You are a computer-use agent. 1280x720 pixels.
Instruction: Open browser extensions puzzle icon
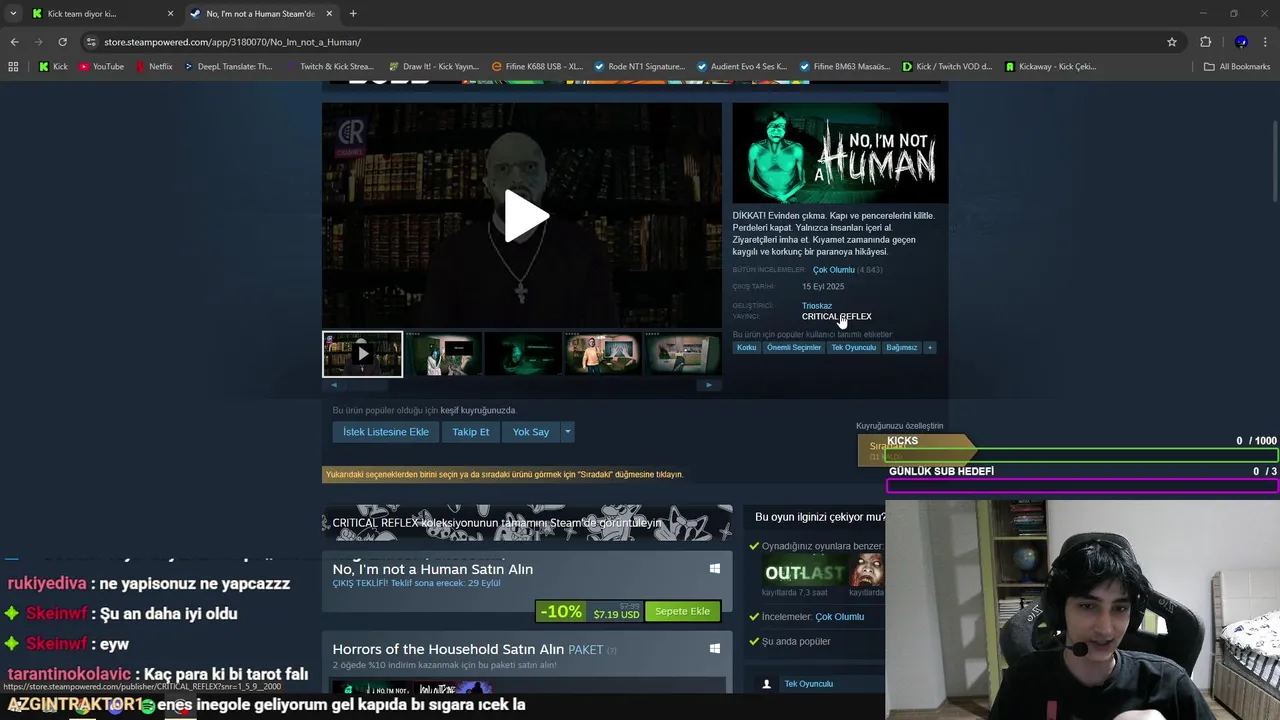coord(1205,42)
